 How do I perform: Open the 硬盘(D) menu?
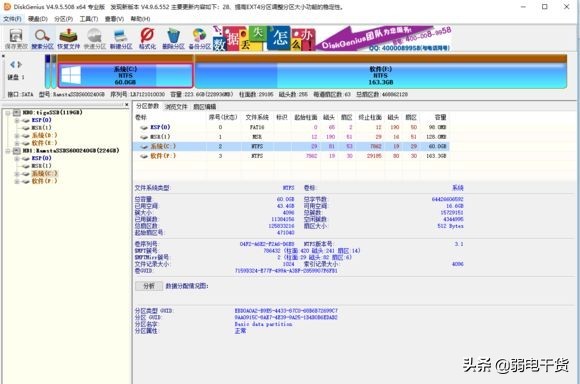point(38,18)
